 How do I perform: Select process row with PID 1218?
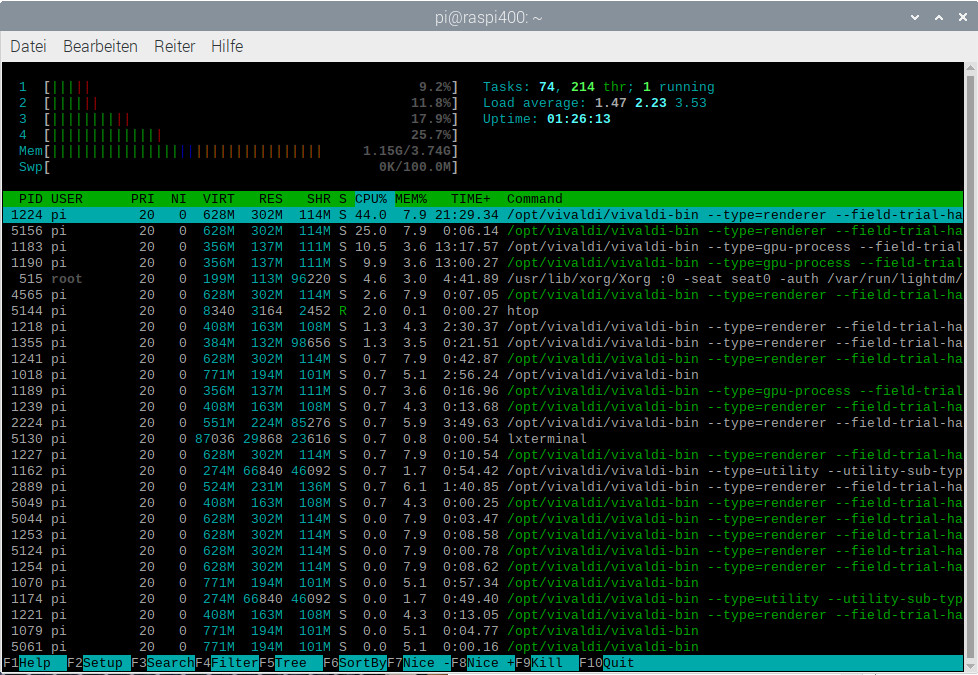click(483, 327)
